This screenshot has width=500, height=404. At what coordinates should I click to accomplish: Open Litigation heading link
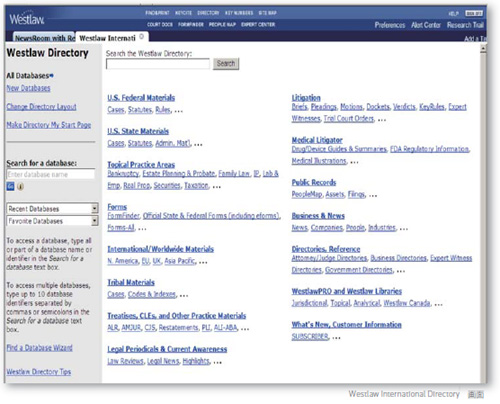[306, 98]
